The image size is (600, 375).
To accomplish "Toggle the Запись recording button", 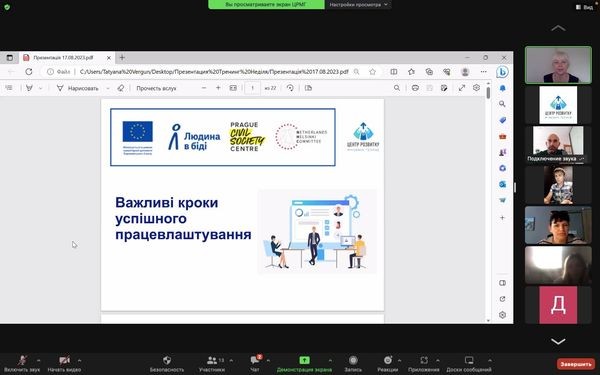I will (353, 364).
